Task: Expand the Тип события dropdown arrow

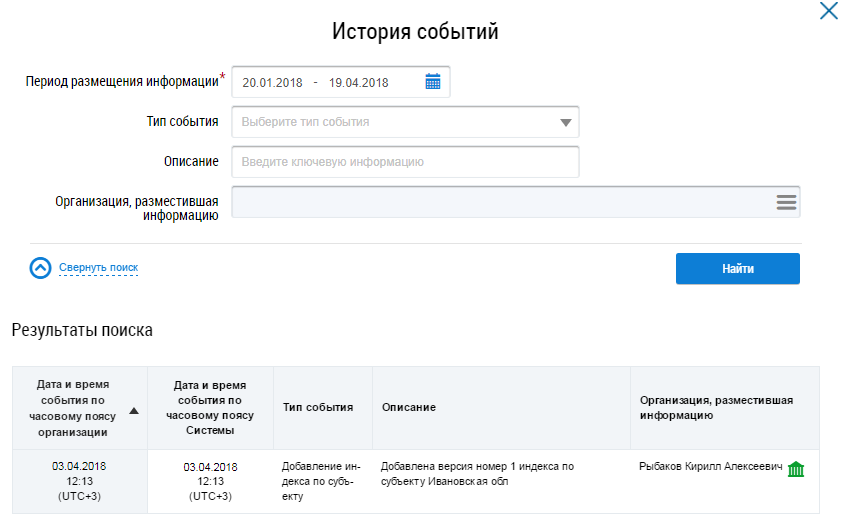Action: [565, 123]
